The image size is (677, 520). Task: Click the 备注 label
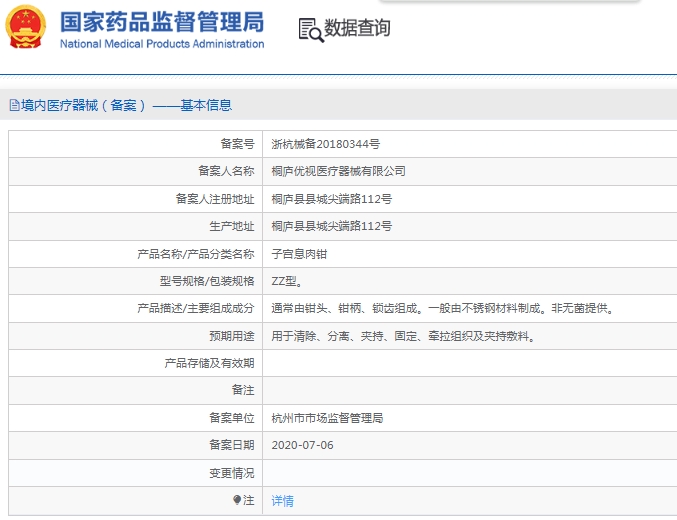[243, 390]
